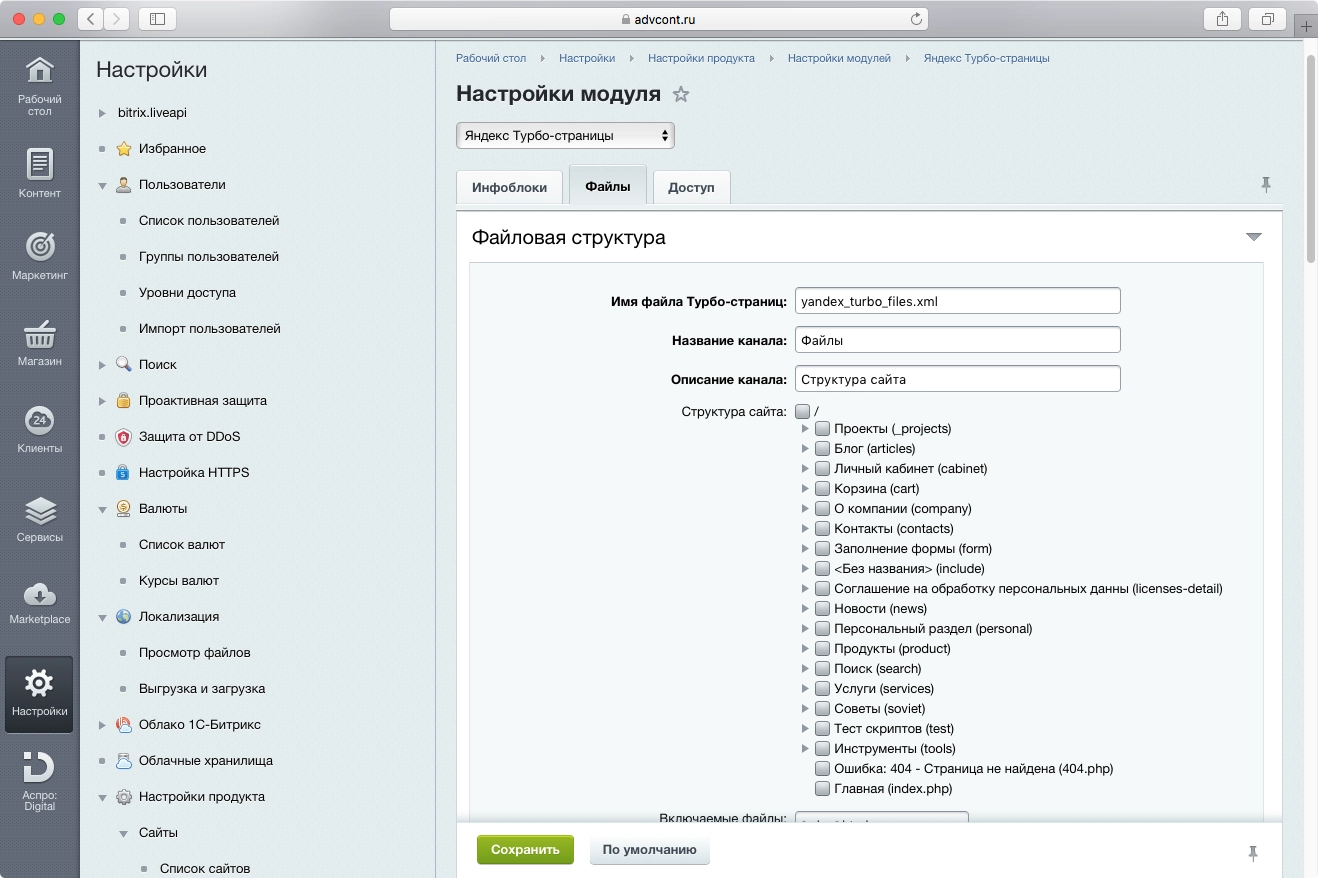Check the Корзина (cart) checkbox
This screenshot has height=878, width=1318.
click(822, 488)
